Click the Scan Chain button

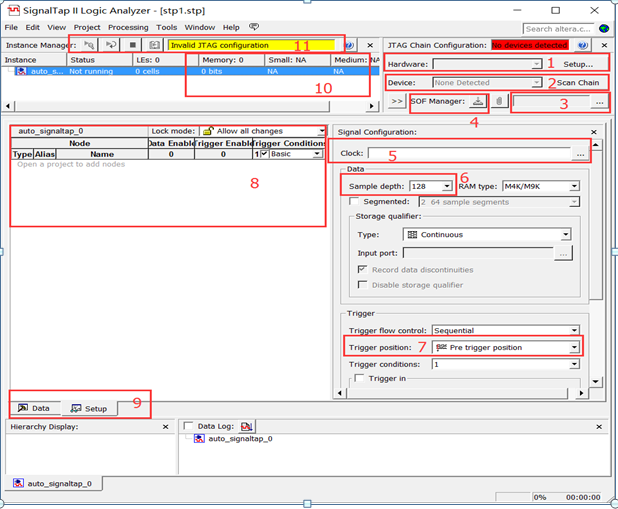[x=578, y=83]
